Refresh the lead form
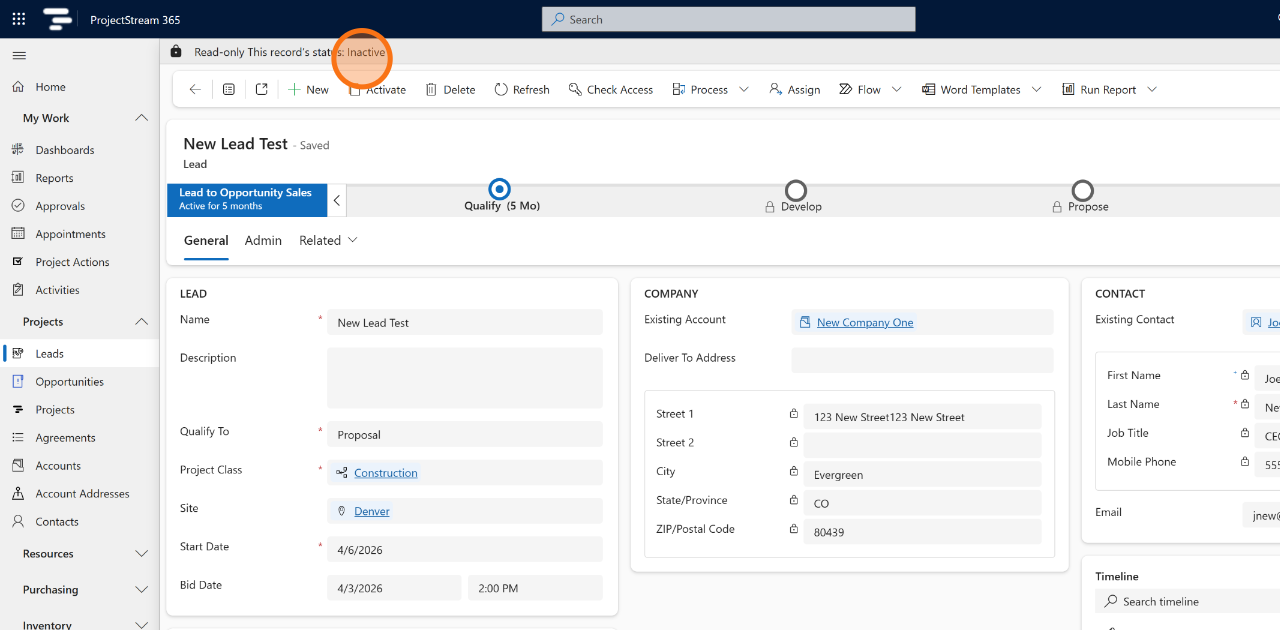1280x630 pixels. pos(522,89)
